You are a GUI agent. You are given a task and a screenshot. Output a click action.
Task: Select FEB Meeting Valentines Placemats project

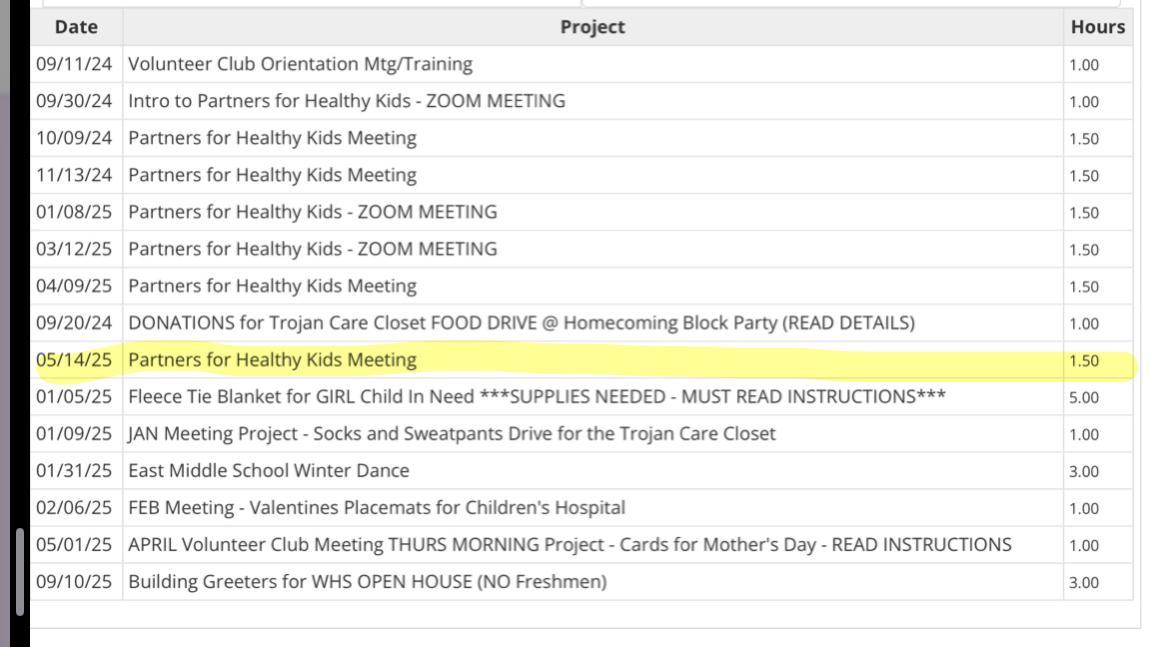point(376,508)
